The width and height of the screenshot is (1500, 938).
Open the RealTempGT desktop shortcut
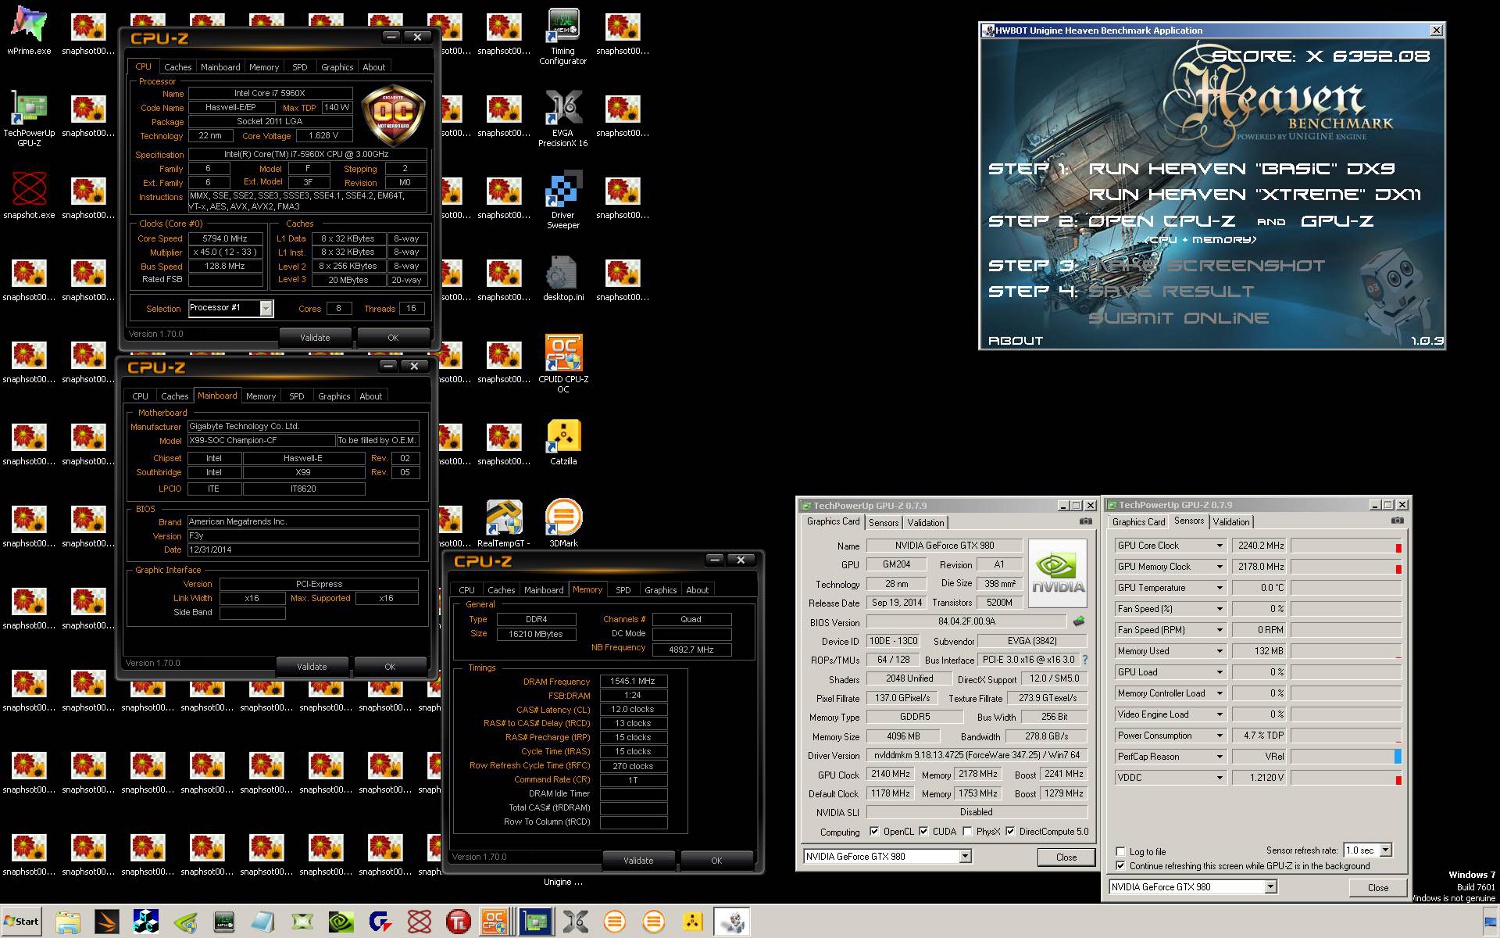point(504,524)
